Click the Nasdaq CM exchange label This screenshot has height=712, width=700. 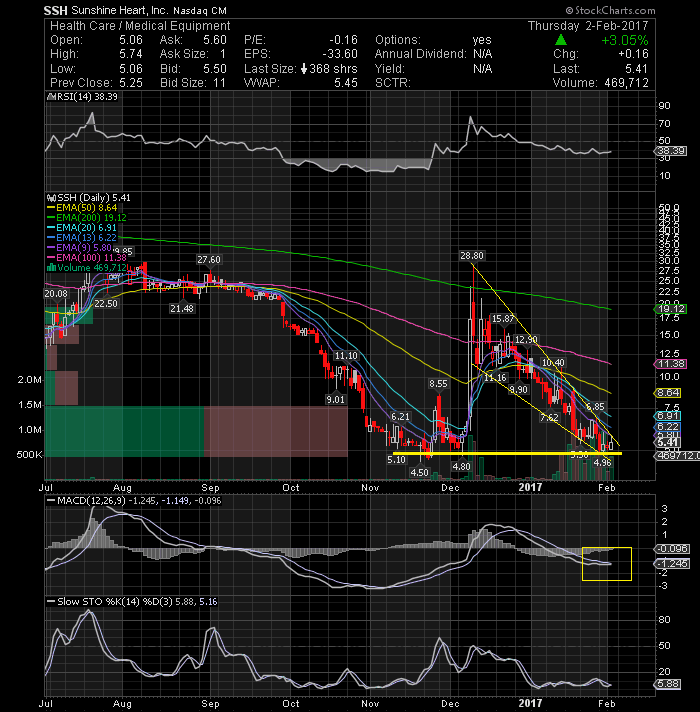pyautogui.click(x=199, y=10)
